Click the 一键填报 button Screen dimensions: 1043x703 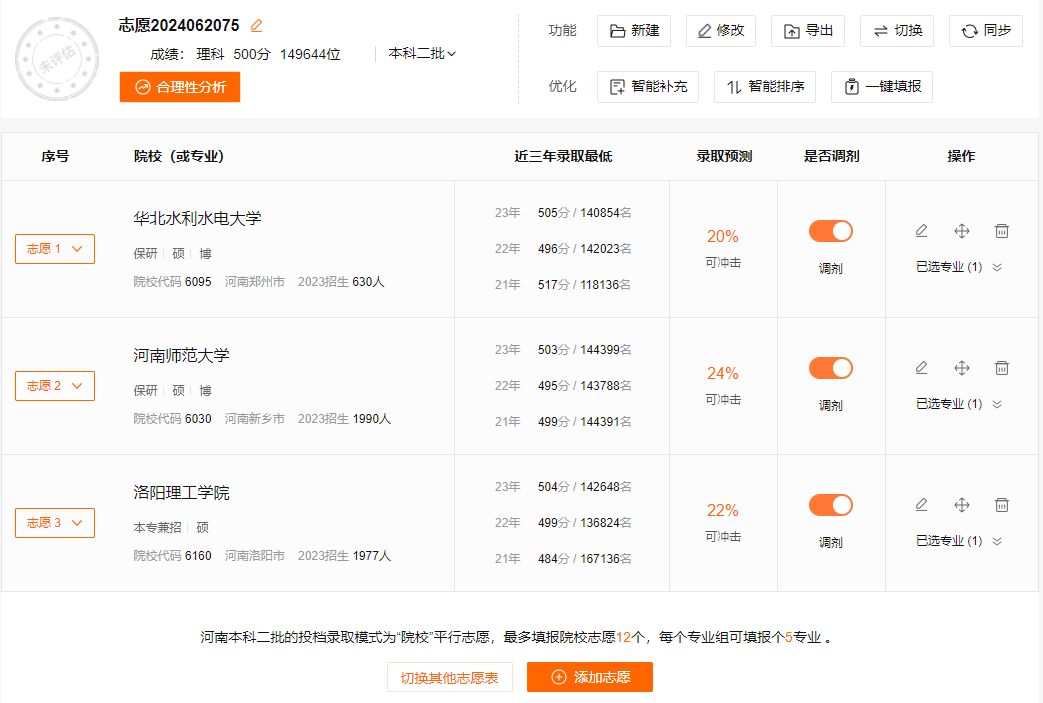(x=882, y=86)
